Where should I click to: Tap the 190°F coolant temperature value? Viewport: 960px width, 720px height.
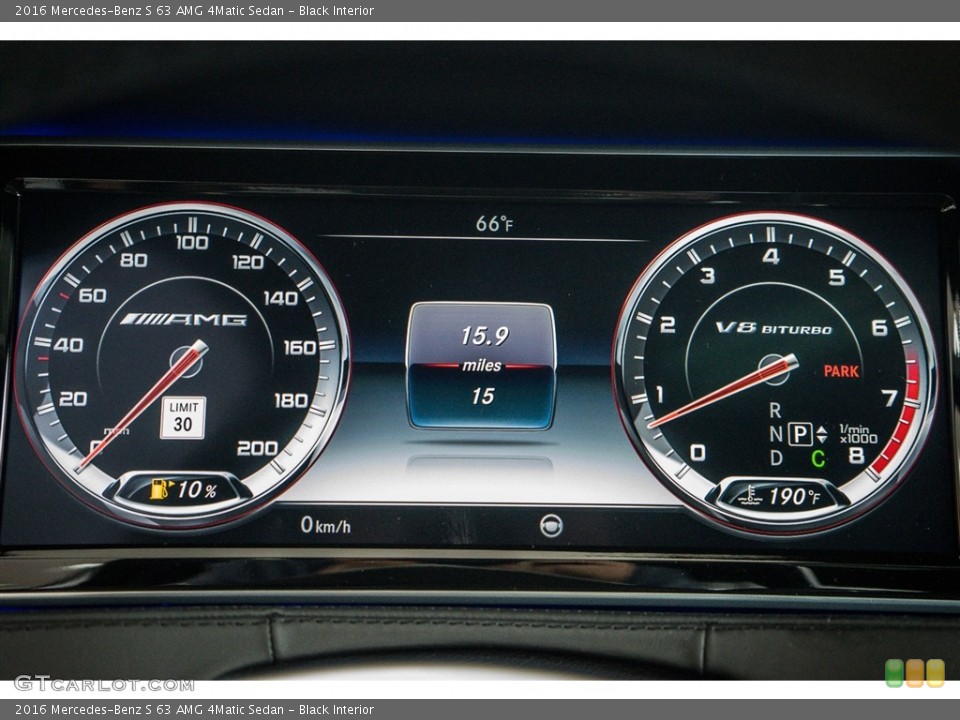794,496
